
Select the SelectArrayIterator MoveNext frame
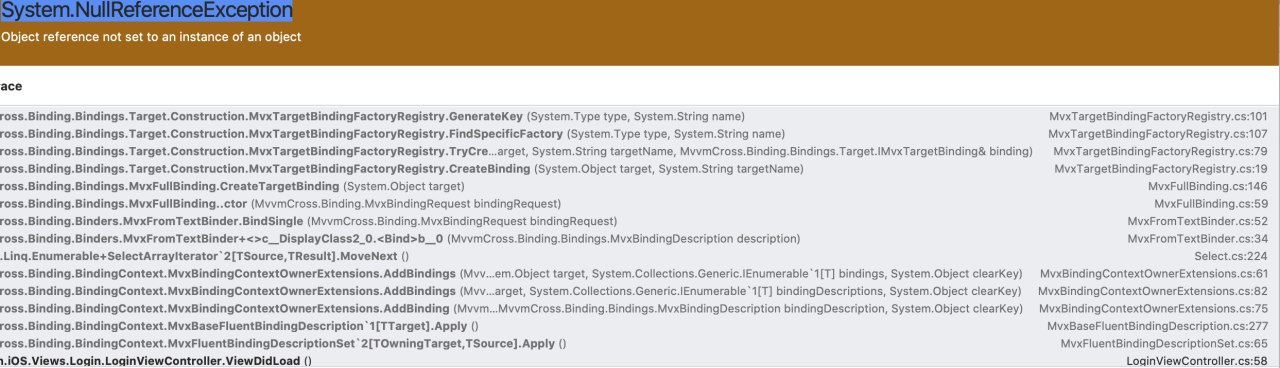tap(640, 255)
